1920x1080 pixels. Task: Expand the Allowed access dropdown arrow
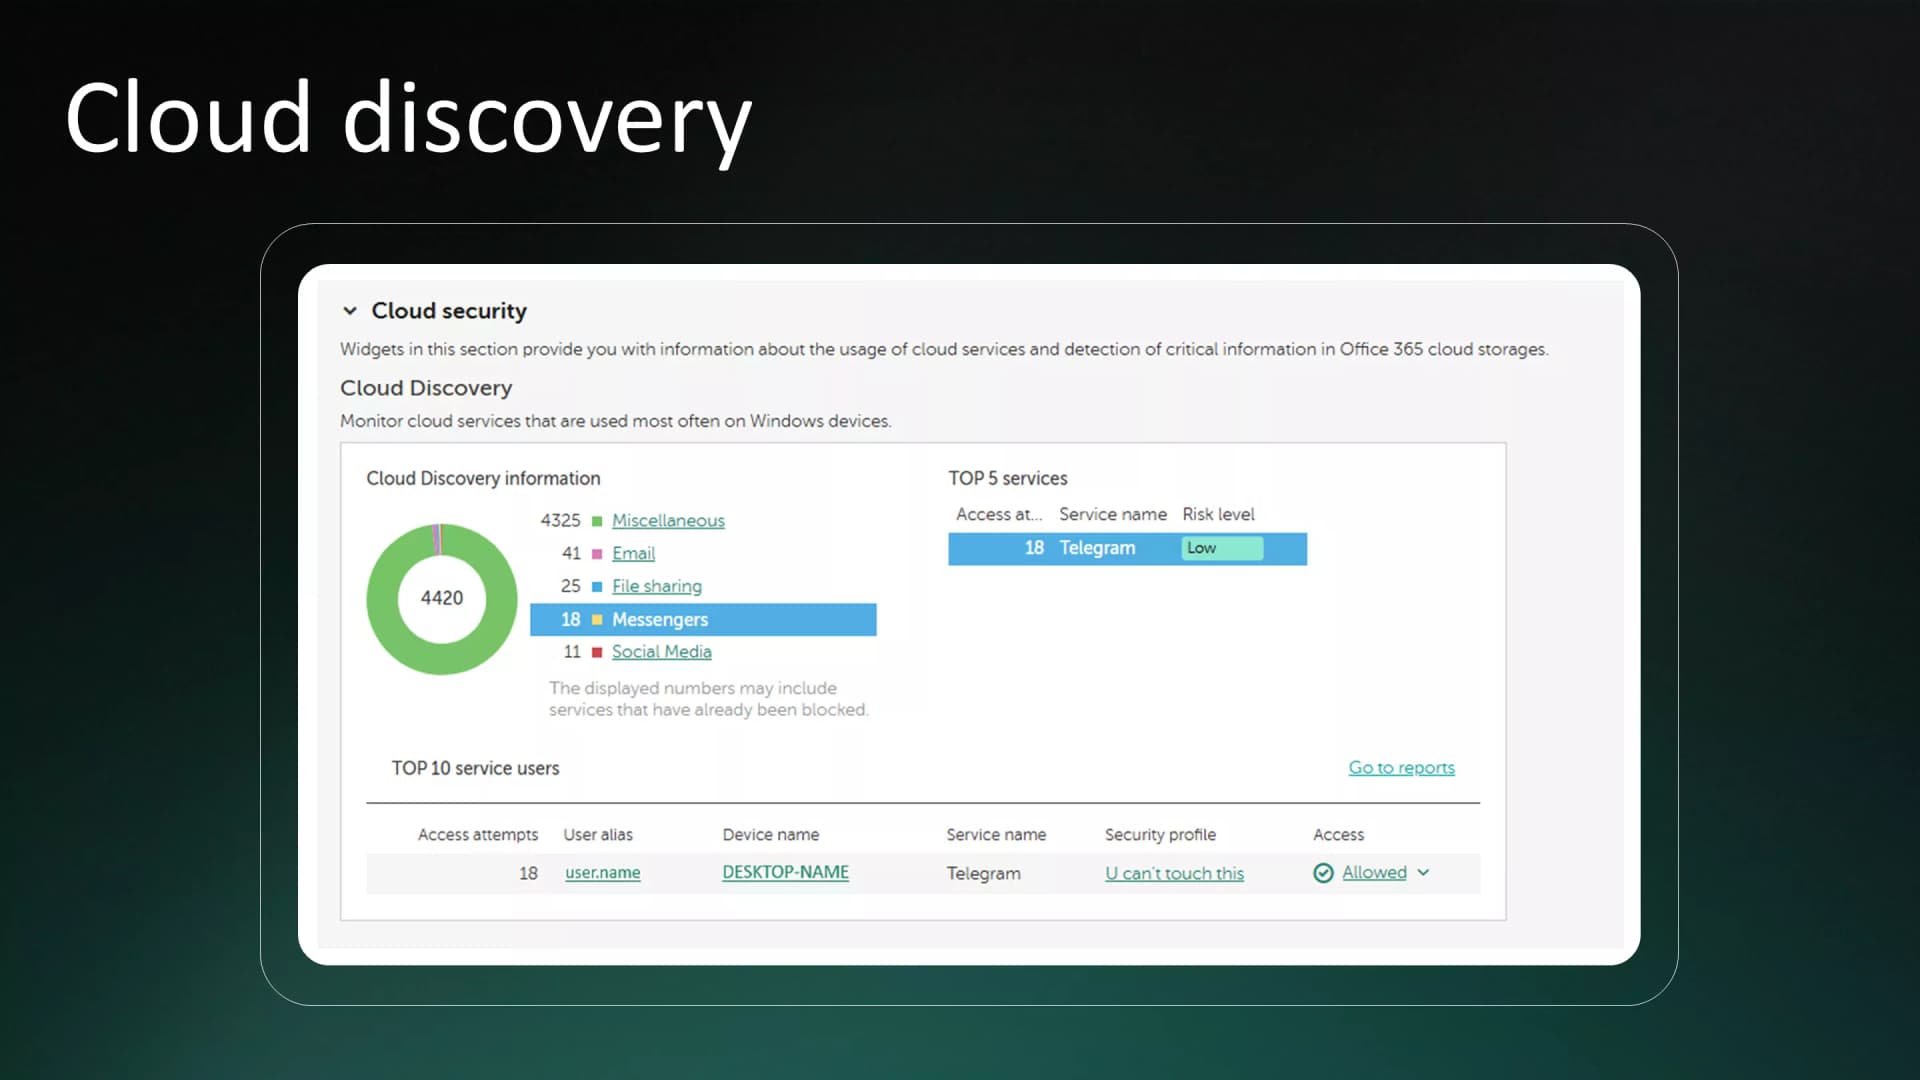[1423, 872]
